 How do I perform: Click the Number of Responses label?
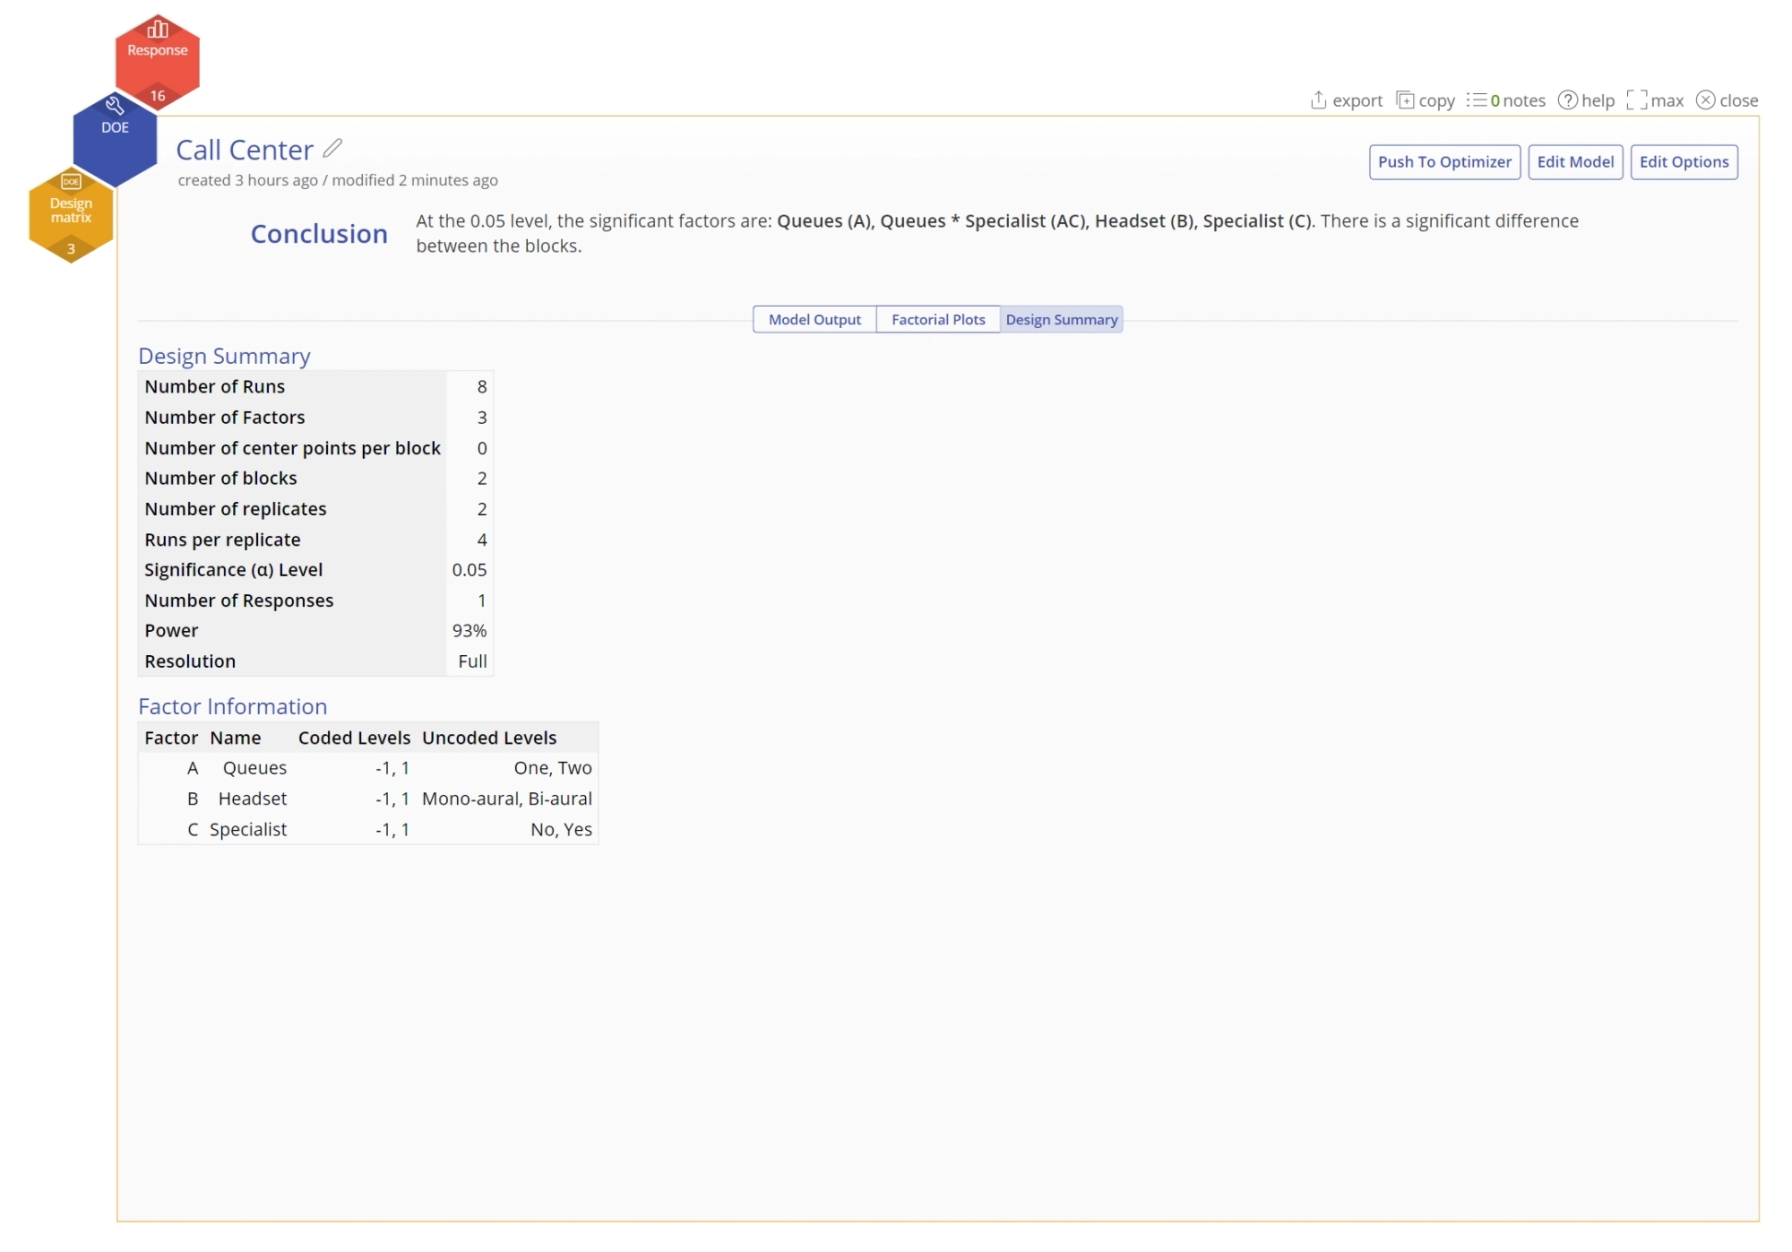coord(239,601)
